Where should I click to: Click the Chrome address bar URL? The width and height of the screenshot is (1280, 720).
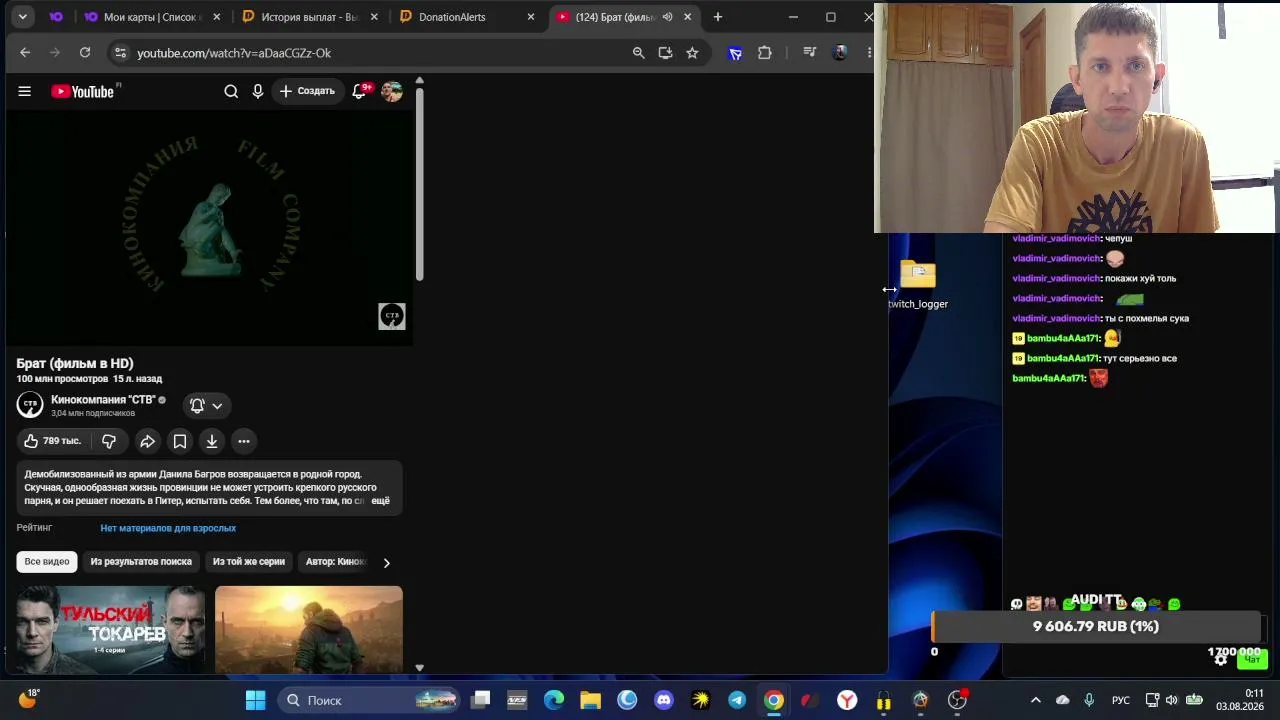234,53
